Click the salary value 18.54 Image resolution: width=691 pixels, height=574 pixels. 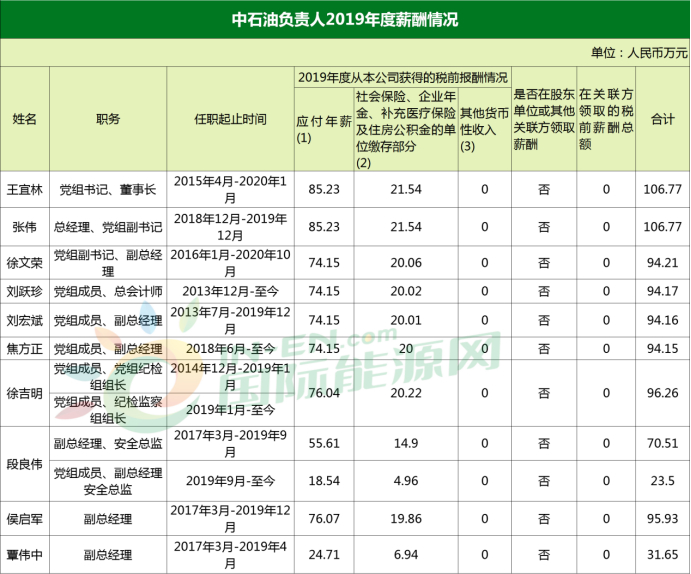(x=324, y=481)
